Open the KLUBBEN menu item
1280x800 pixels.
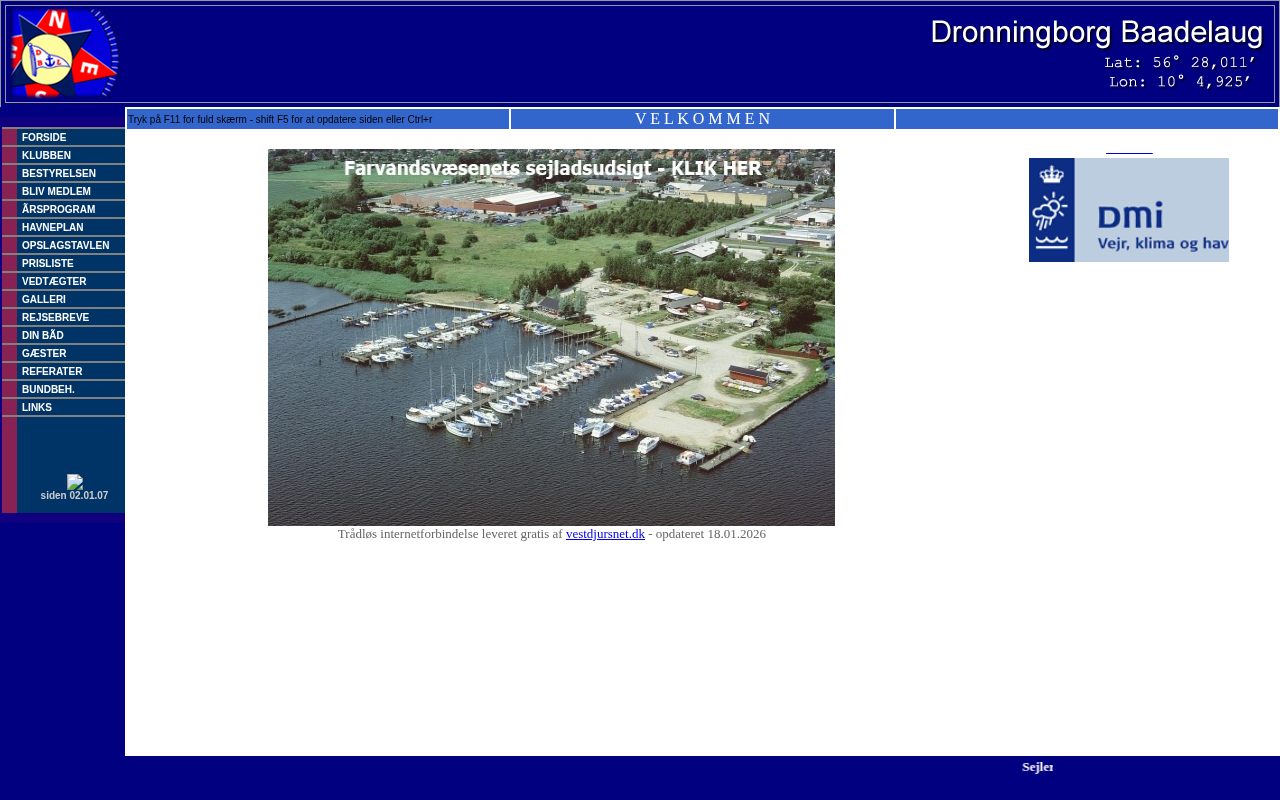[46, 156]
